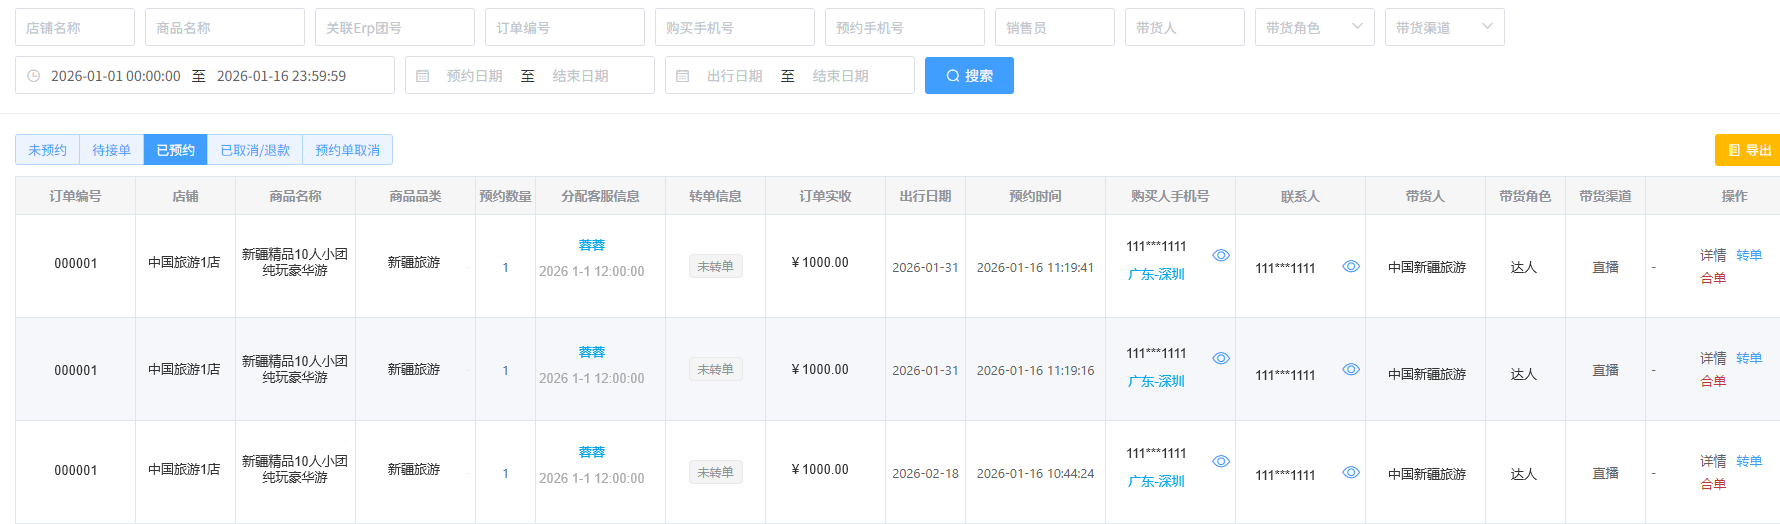
Task: Click the 预约时间 column header
Action: (1035, 196)
